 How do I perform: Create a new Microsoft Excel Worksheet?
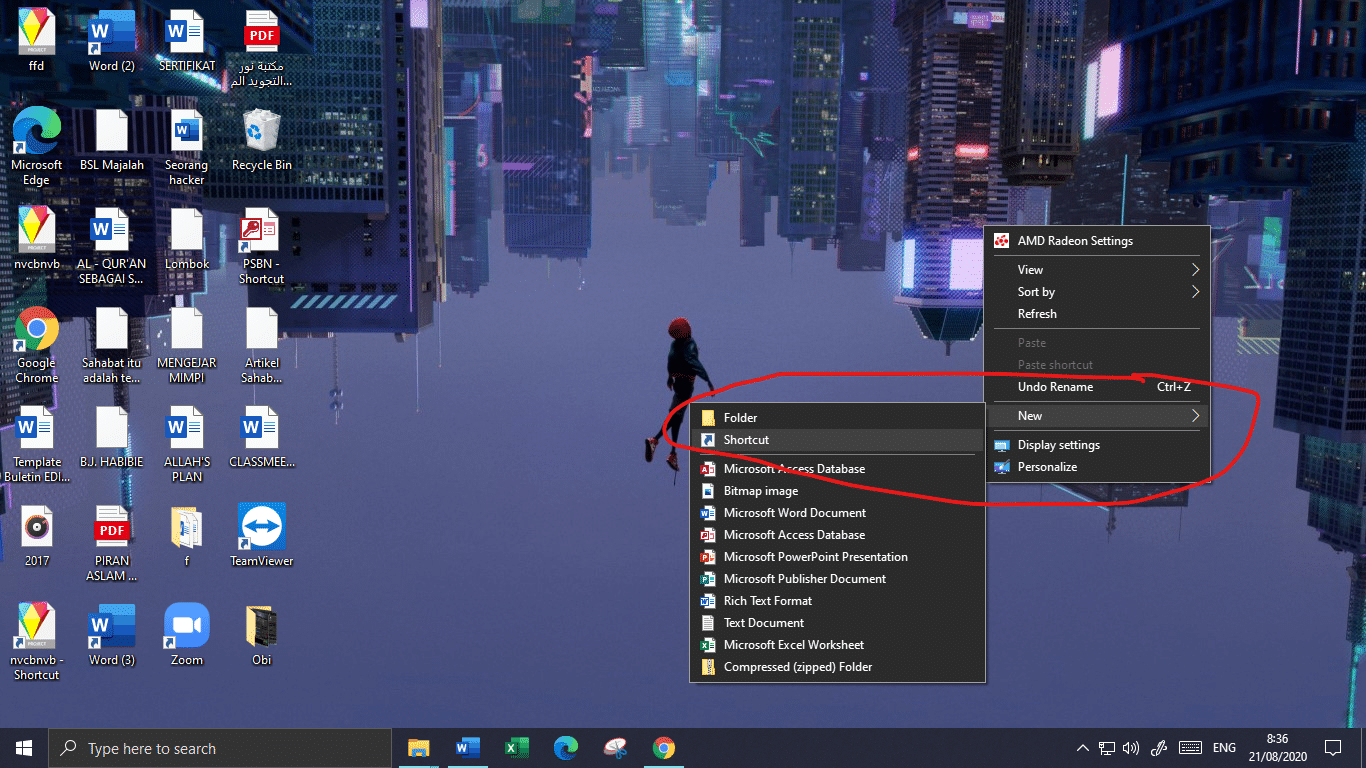tap(838, 645)
